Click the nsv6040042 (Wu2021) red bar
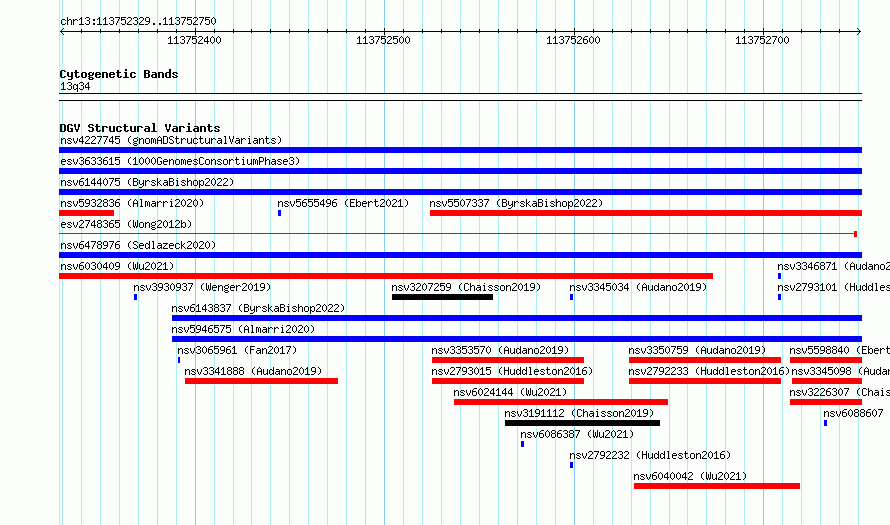Screen dimensions: 890x525 click(717, 486)
